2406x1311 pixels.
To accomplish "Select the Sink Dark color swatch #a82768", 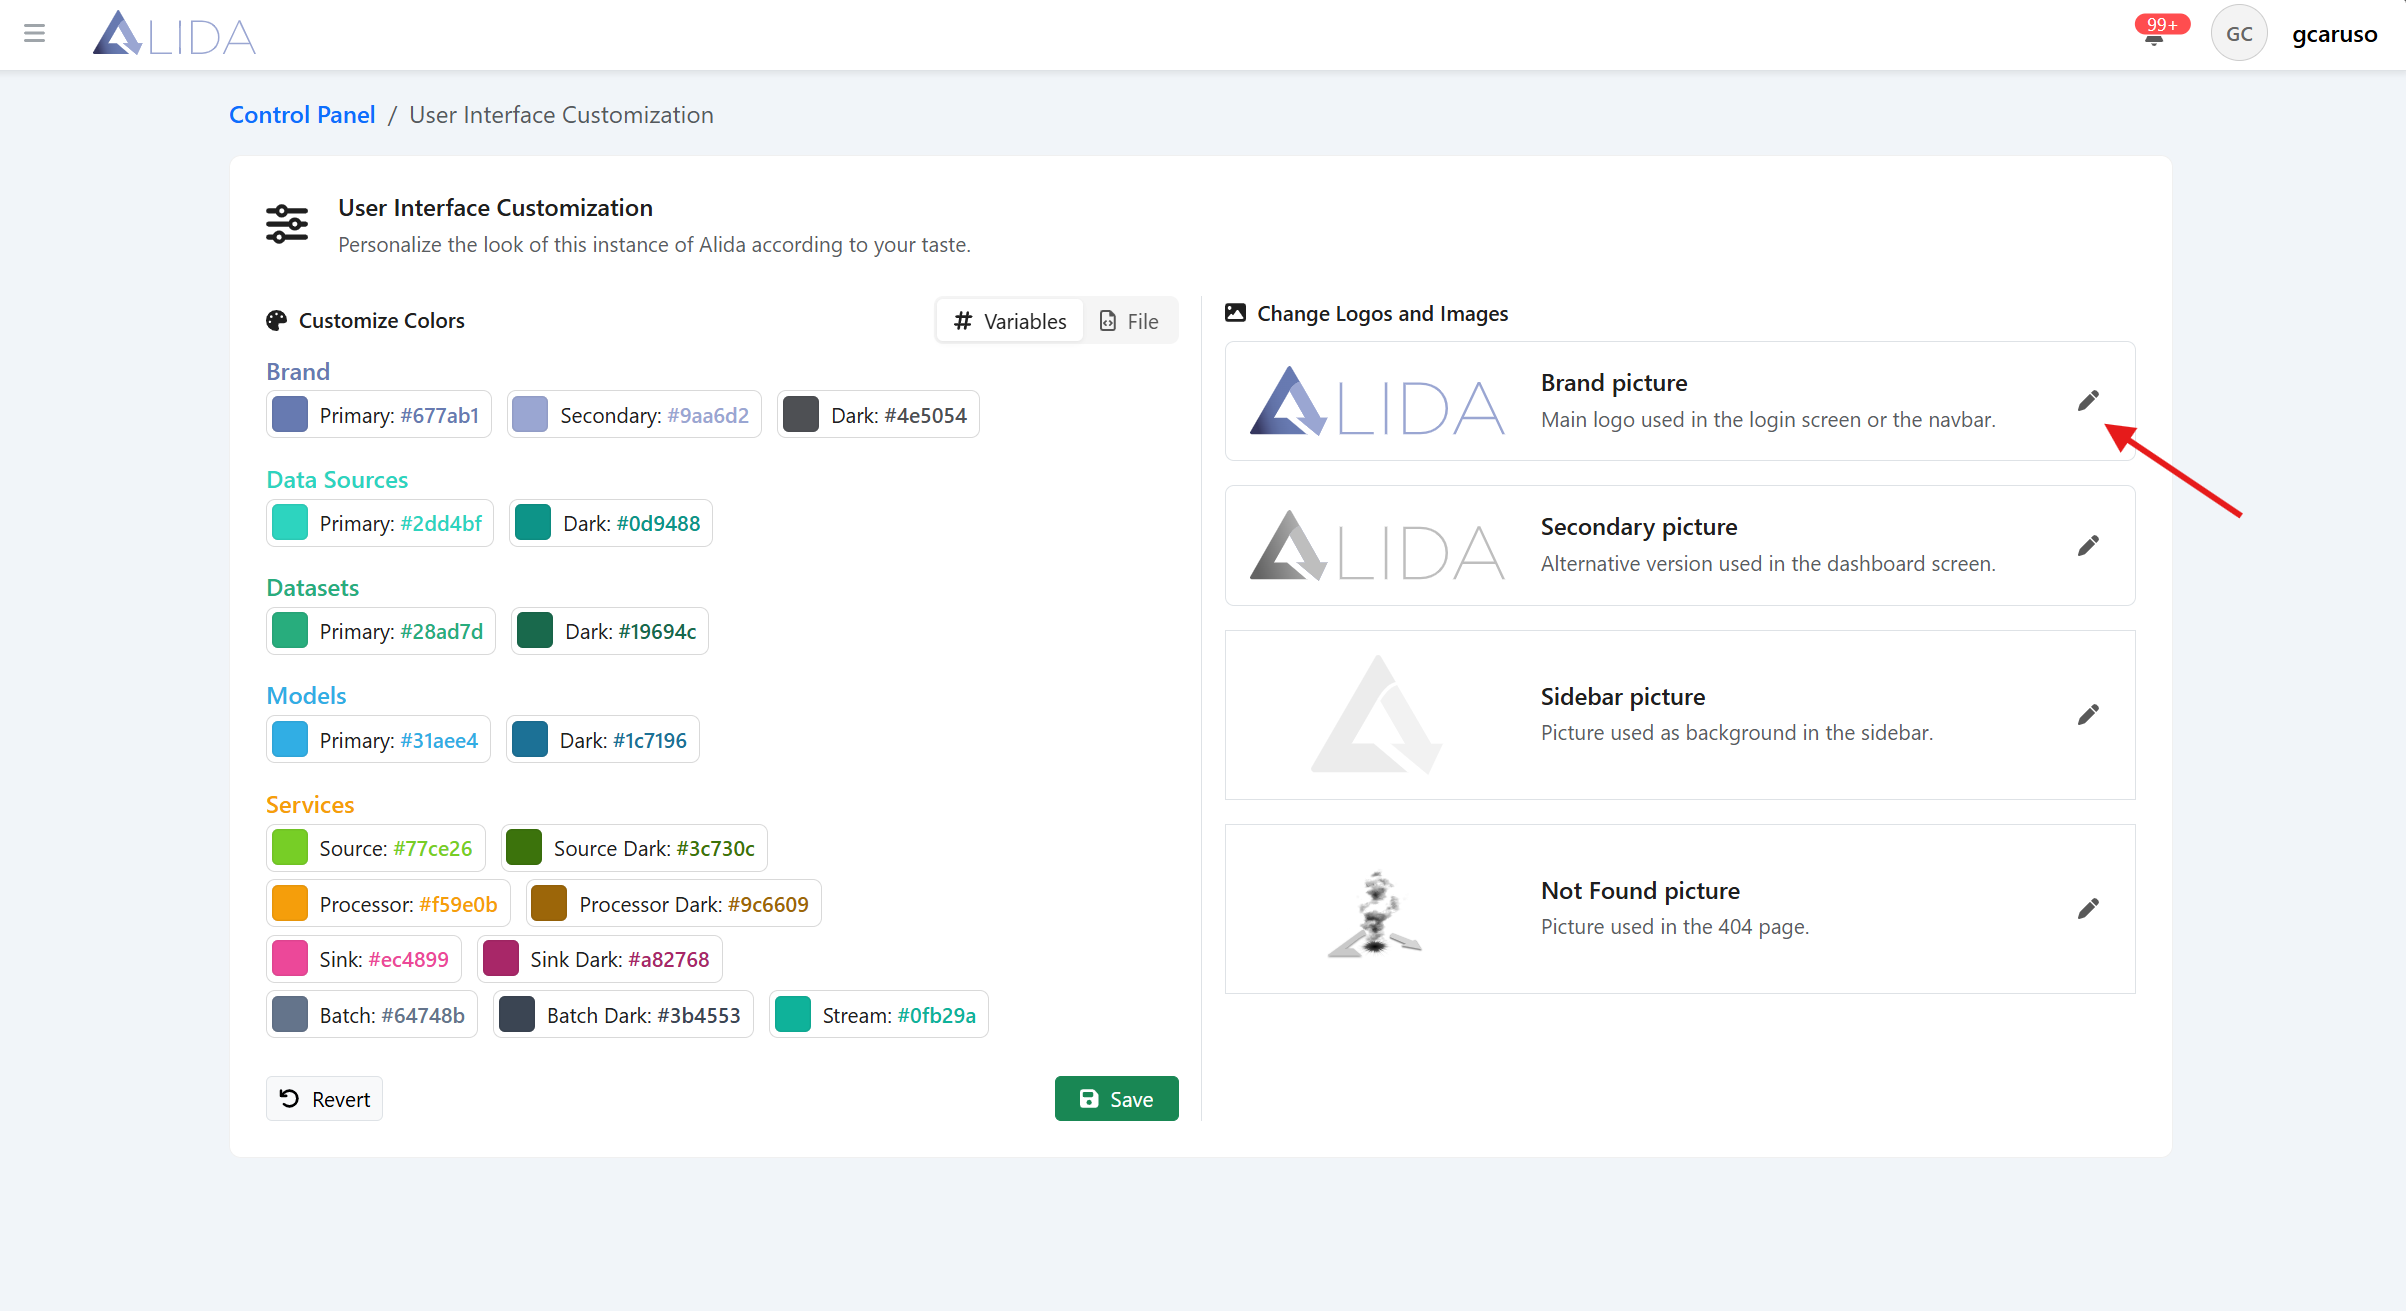I will tap(501, 959).
